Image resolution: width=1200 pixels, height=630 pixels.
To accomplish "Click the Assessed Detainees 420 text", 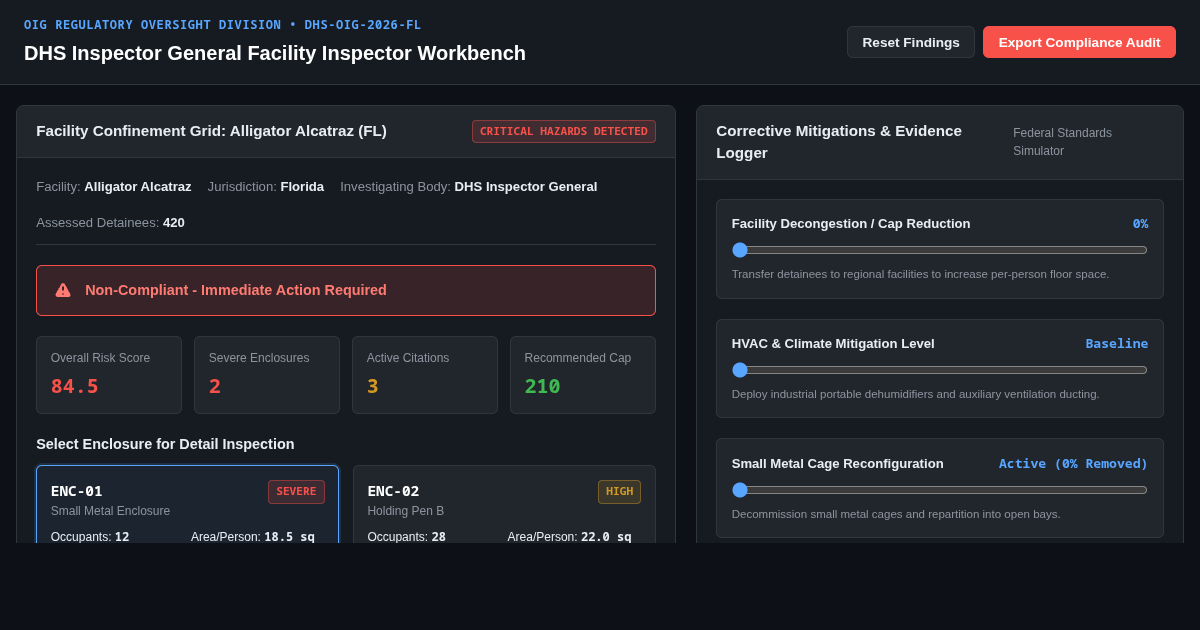I will [110, 223].
